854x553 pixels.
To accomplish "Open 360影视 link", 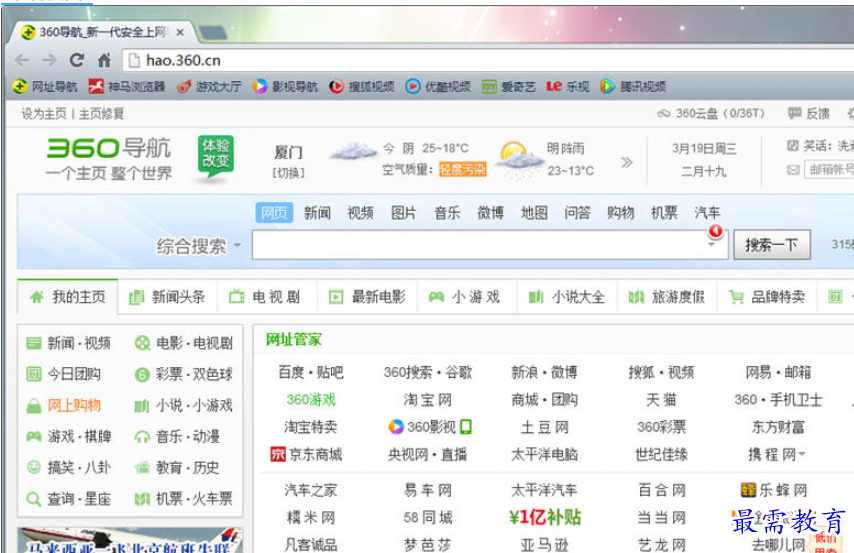I will coord(430,427).
